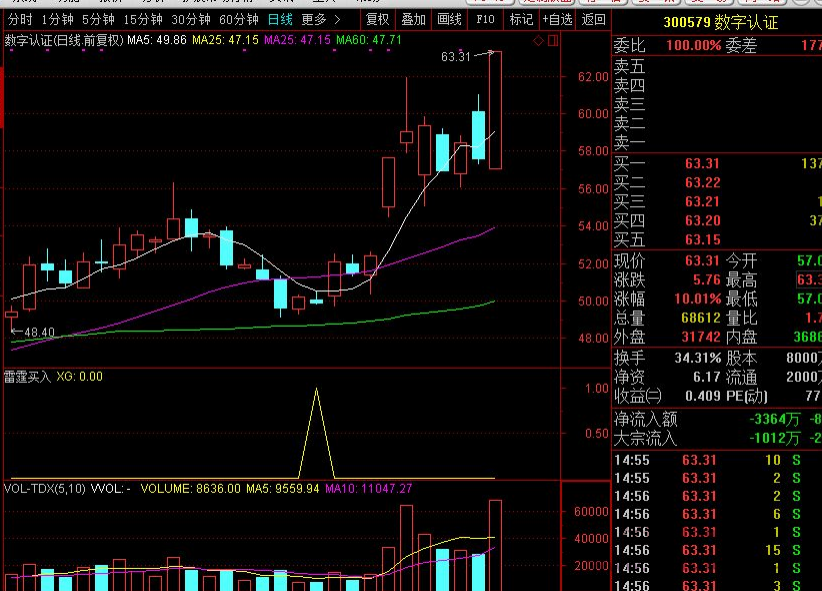Click the 标记 mark button
The height and width of the screenshot is (591, 822).
pyautogui.click(x=521, y=19)
